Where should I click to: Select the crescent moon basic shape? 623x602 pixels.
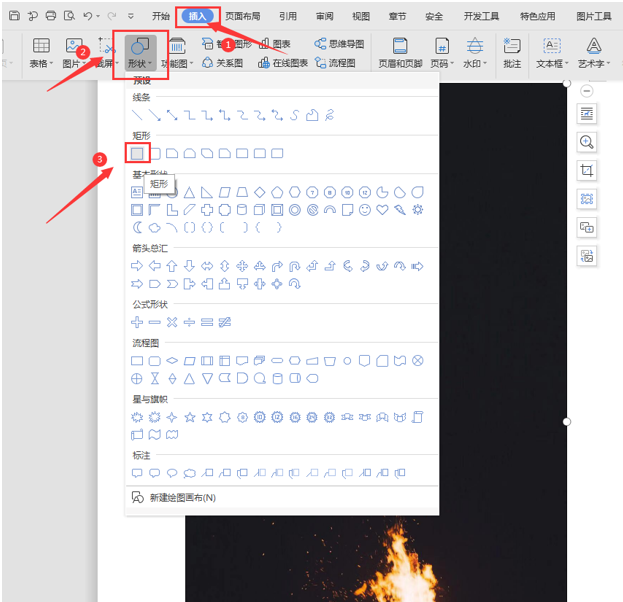tap(137, 228)
